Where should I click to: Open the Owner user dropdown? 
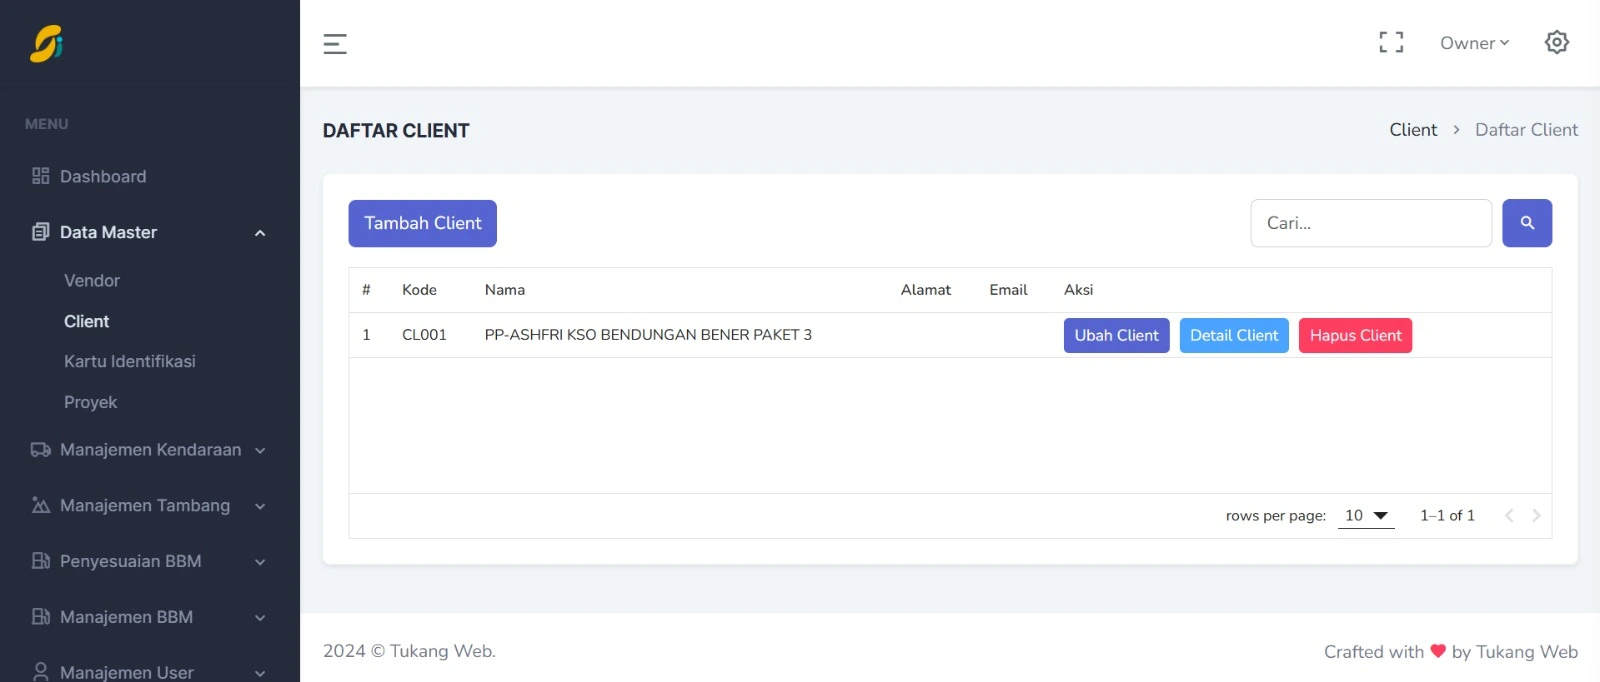tap(1474, 43)
